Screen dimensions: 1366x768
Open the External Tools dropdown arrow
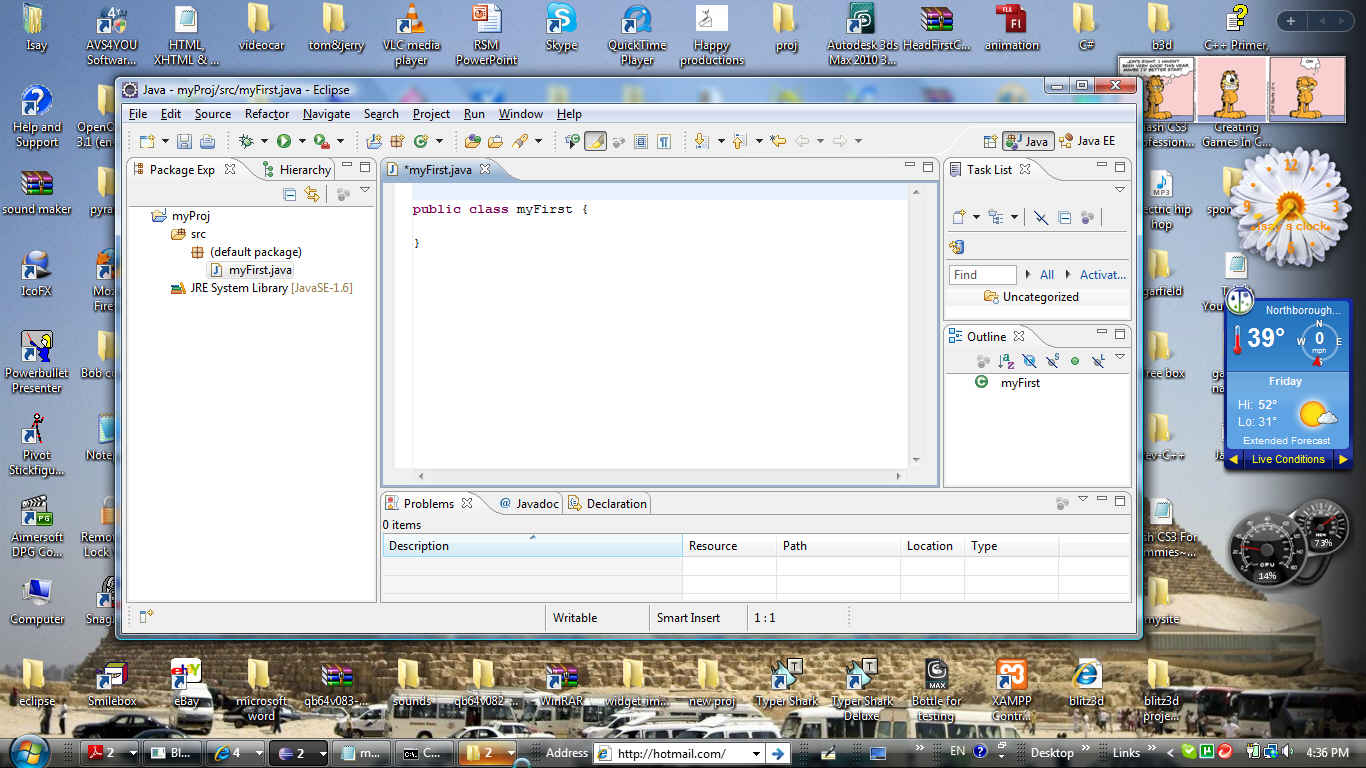tap(340, 141)
